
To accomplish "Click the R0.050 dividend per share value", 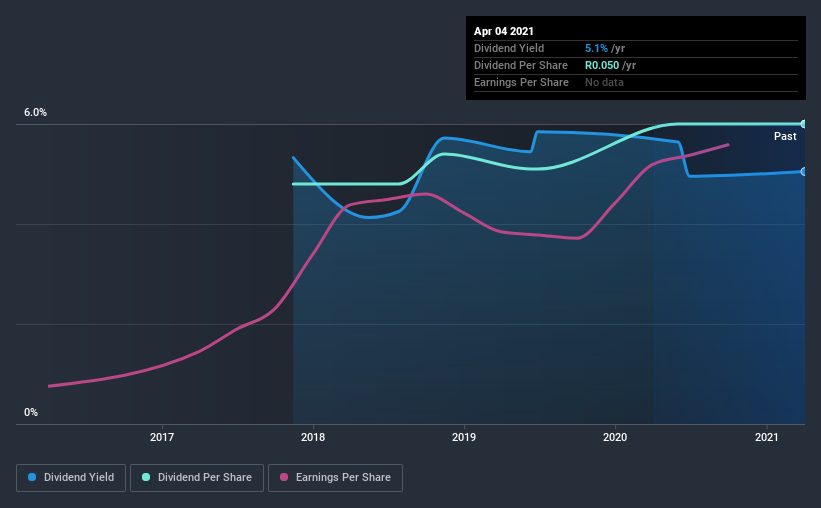I will click(x=602, y=65).
